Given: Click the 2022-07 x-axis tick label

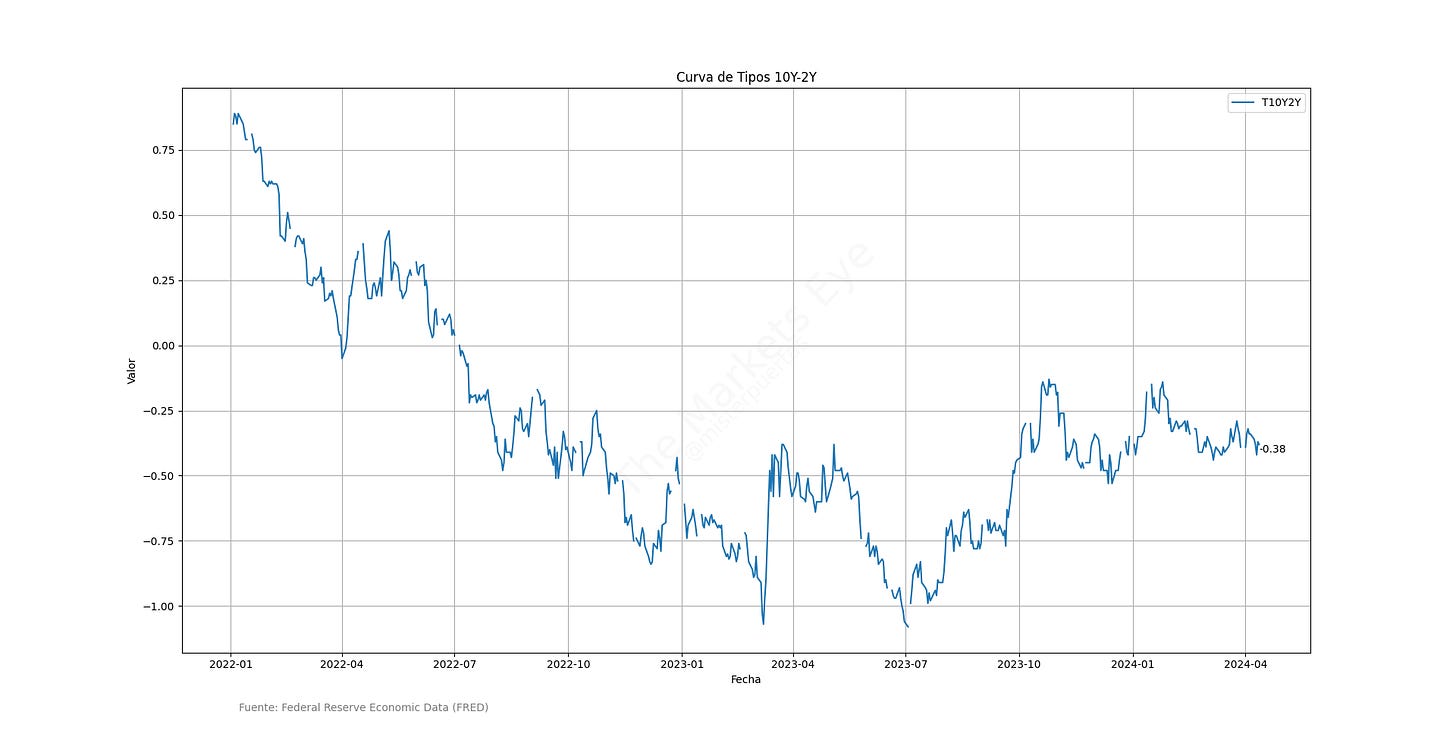Looking at the screenshot, I should coord(455,664).
